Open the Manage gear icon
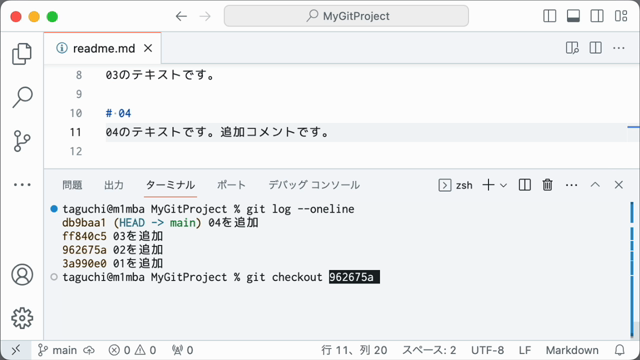640x360 pixels. 22,318
